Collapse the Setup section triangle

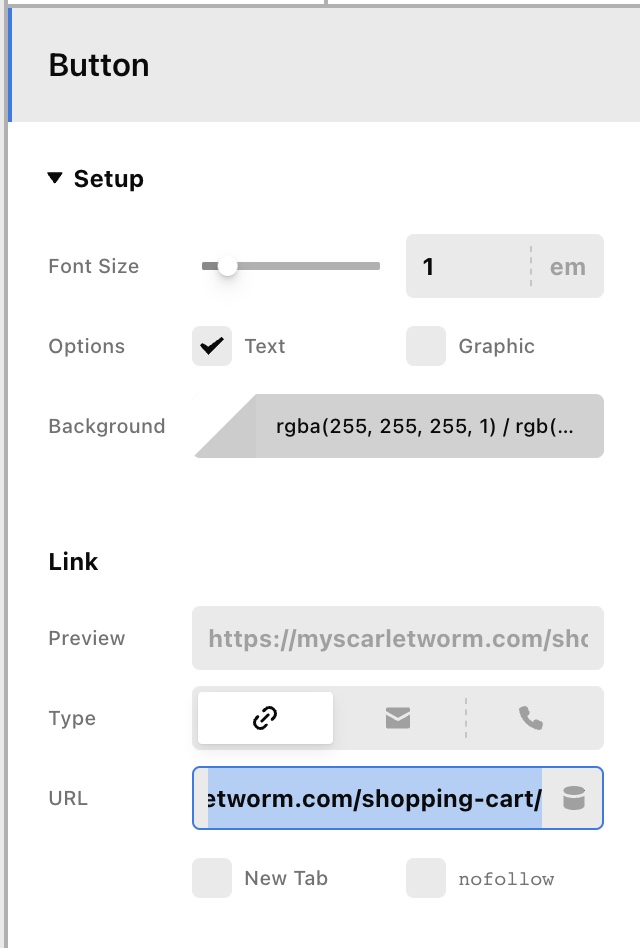pos(55,179)
